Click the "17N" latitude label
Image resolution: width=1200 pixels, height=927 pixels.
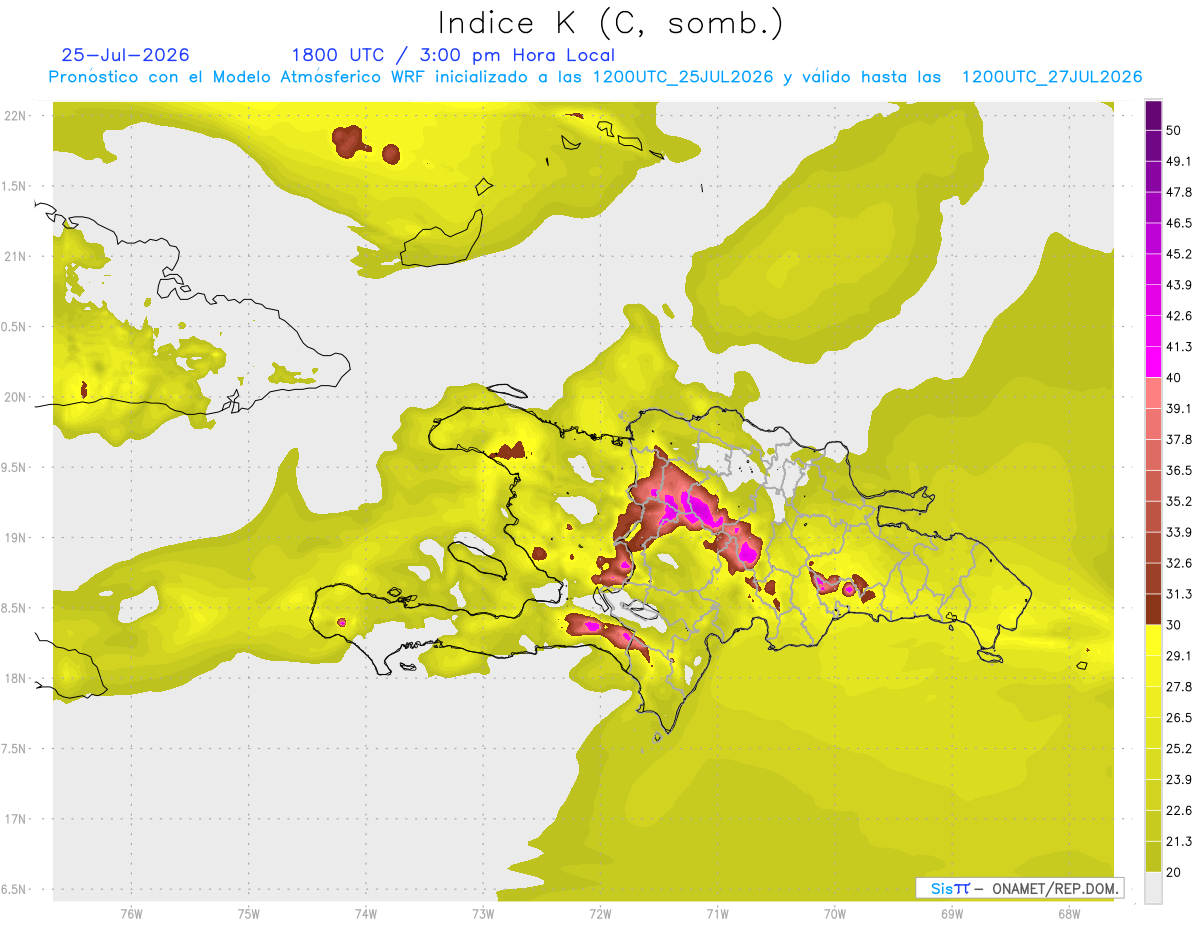[15, 819]
